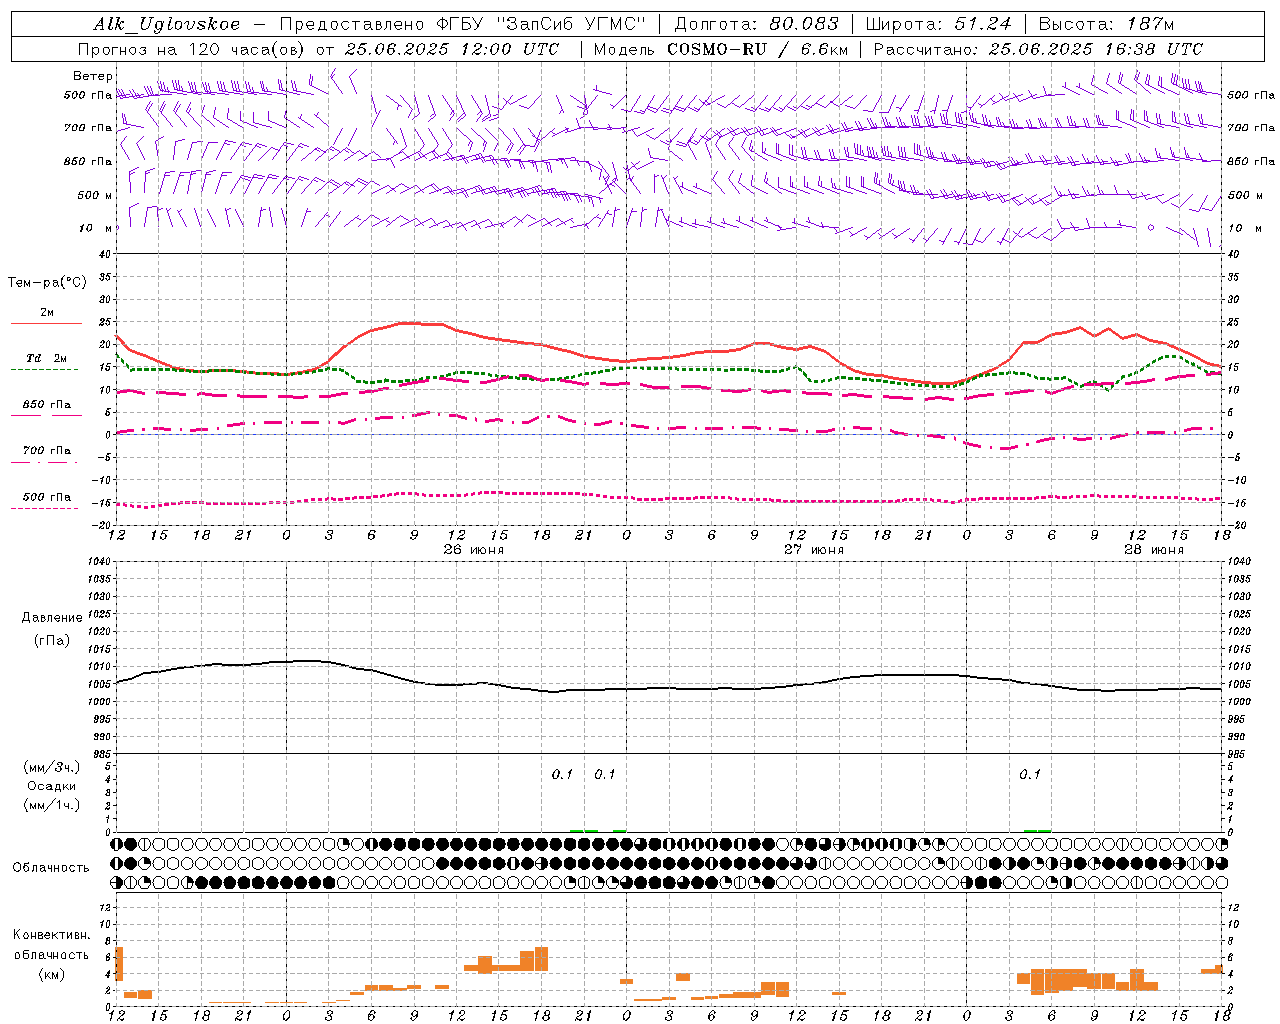This screenshot has width=1280, height=1024.
Task: Click the (км) unit under convective cloud label
Action: (52, 974)
